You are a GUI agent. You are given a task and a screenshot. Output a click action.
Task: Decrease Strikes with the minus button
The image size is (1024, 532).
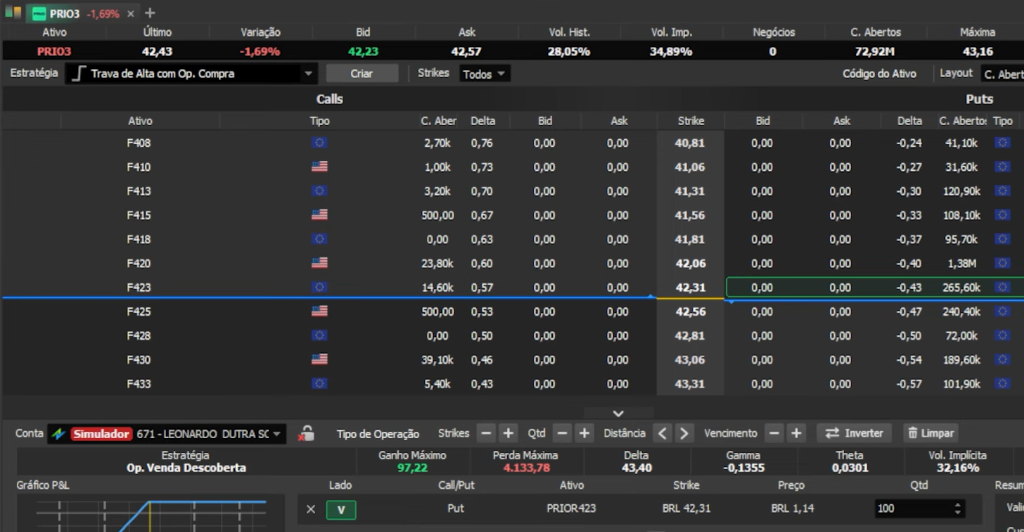(486, 433)
